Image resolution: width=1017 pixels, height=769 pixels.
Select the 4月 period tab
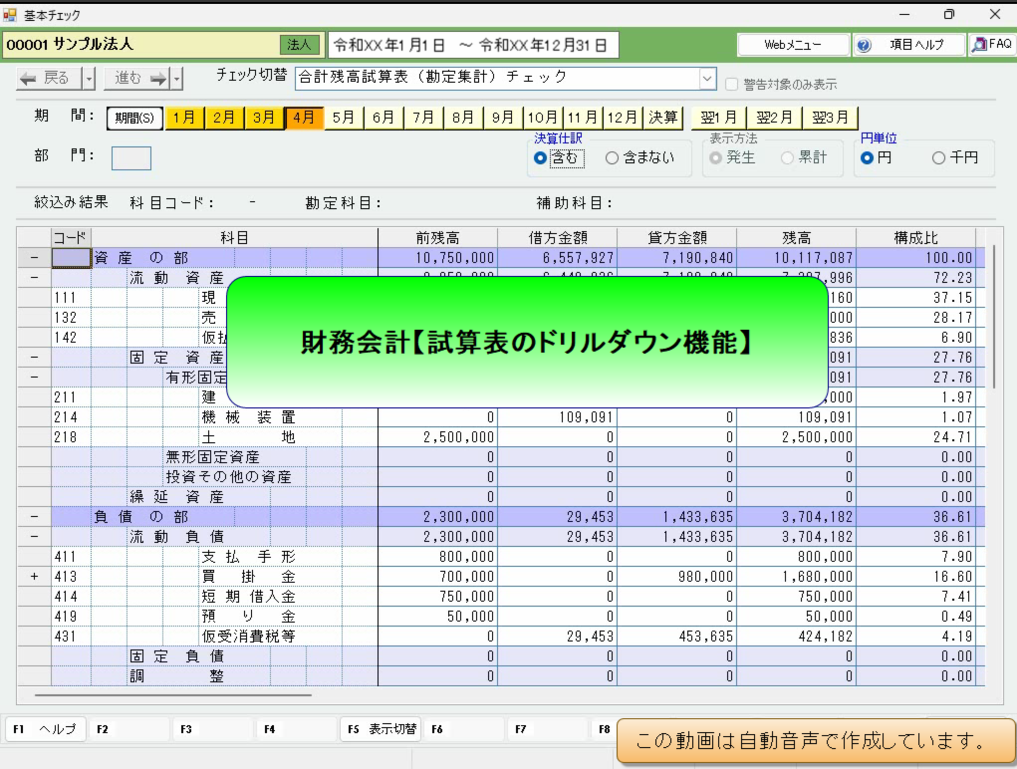(304, 118)
